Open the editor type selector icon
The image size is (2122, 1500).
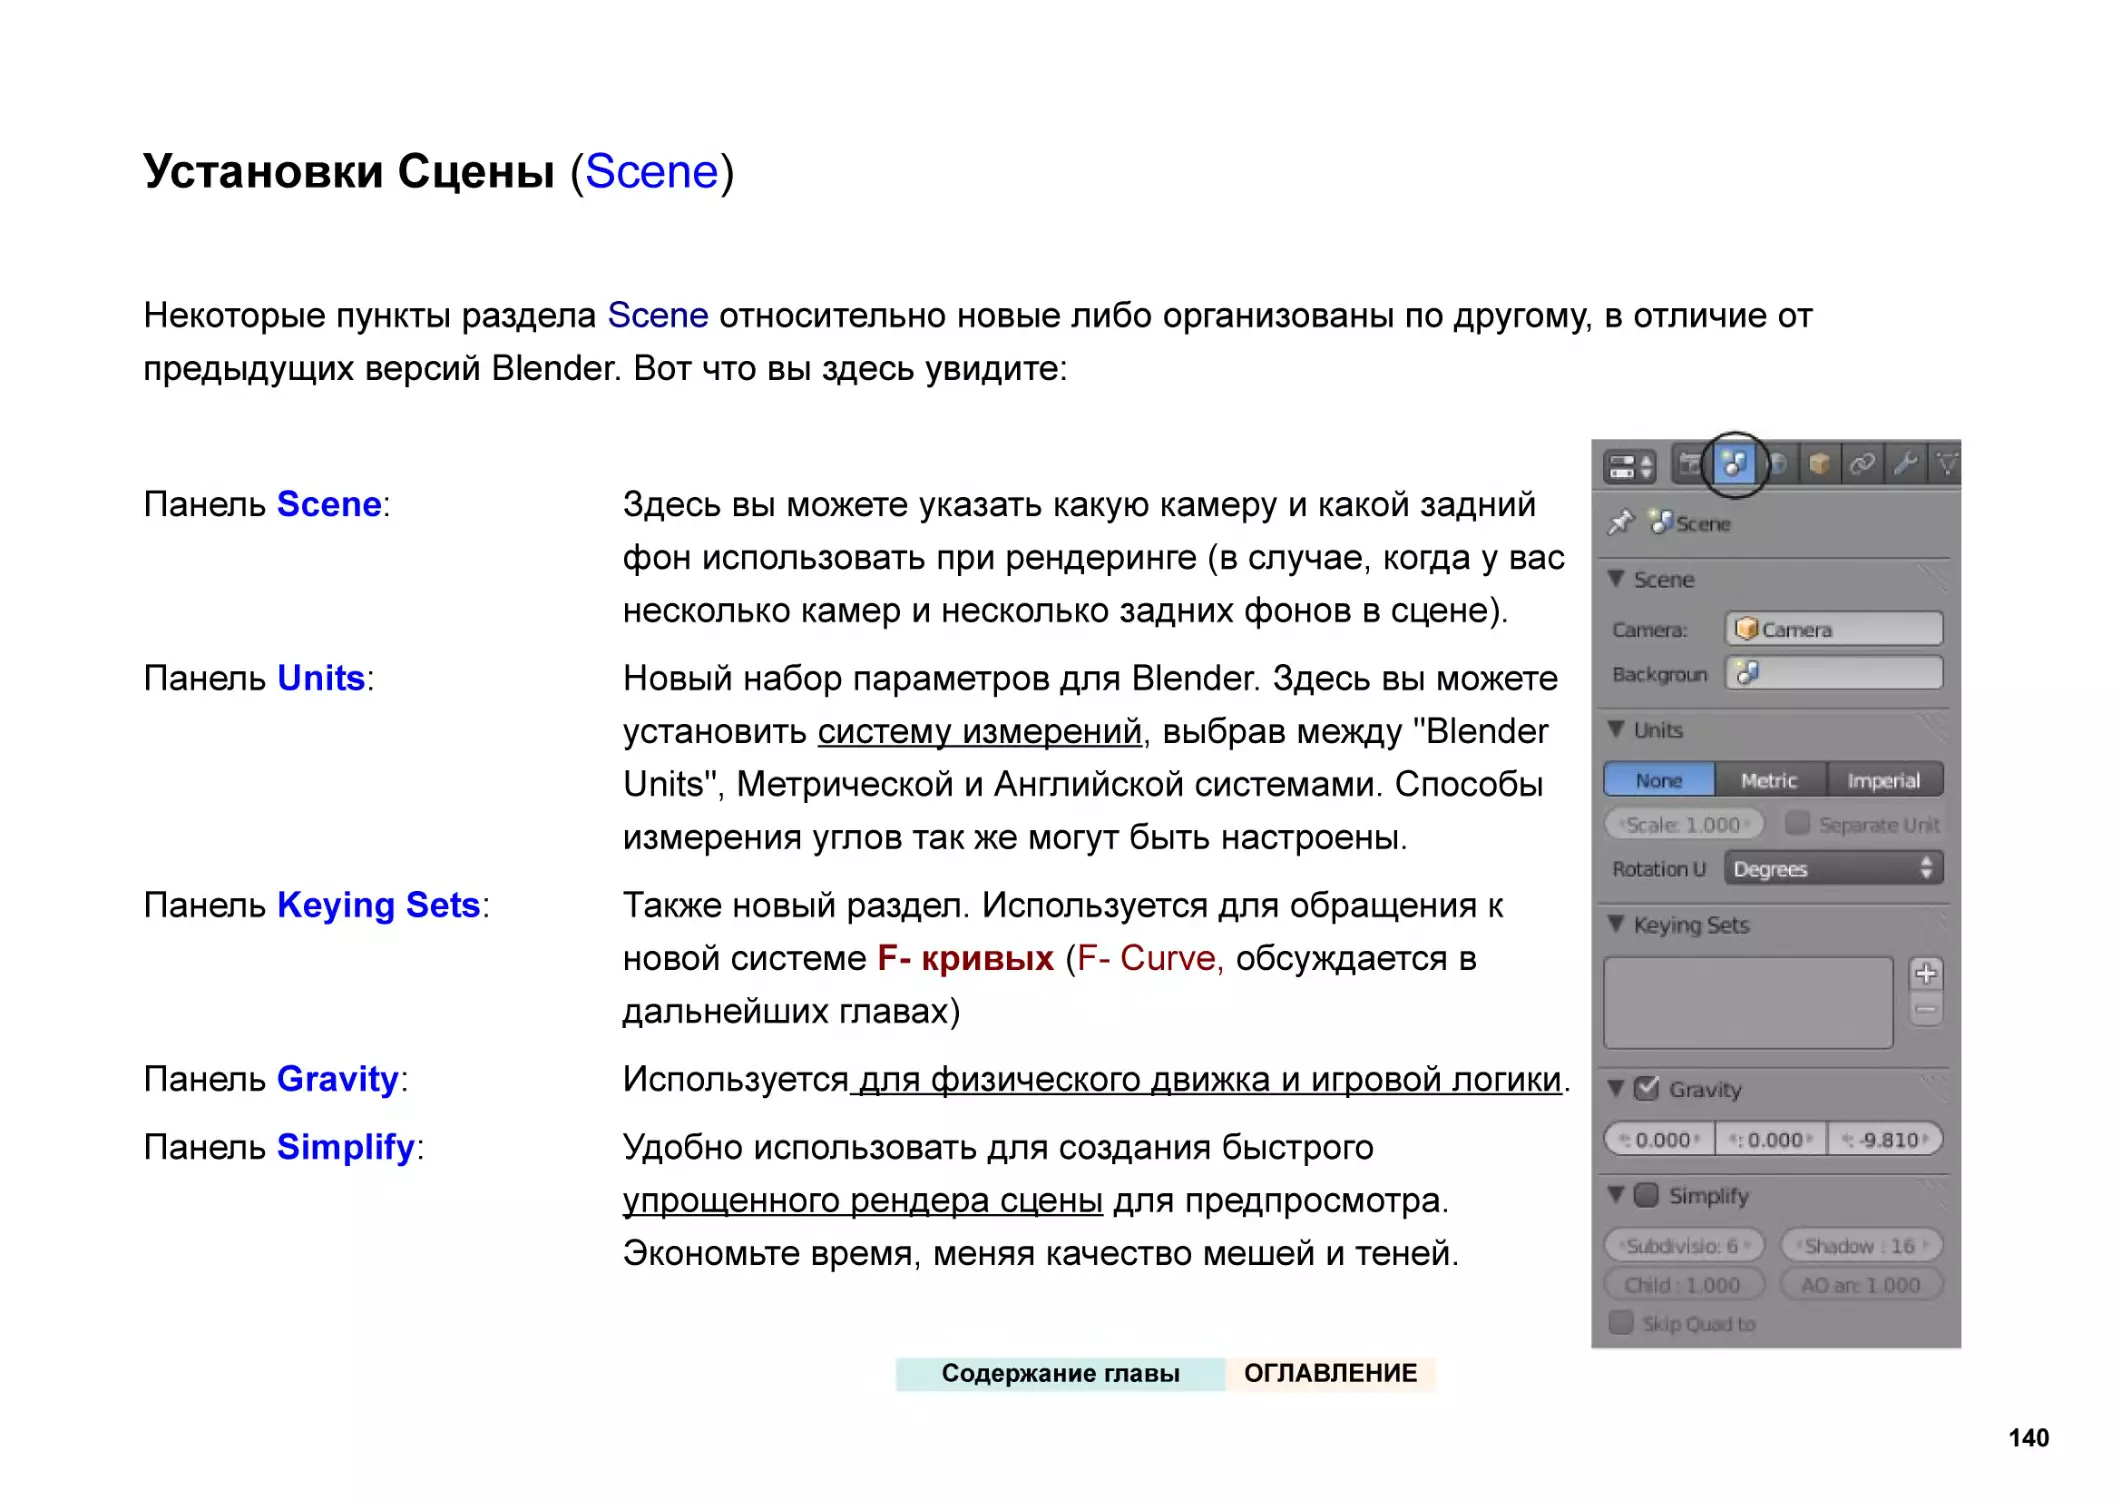coord(1630,466)
